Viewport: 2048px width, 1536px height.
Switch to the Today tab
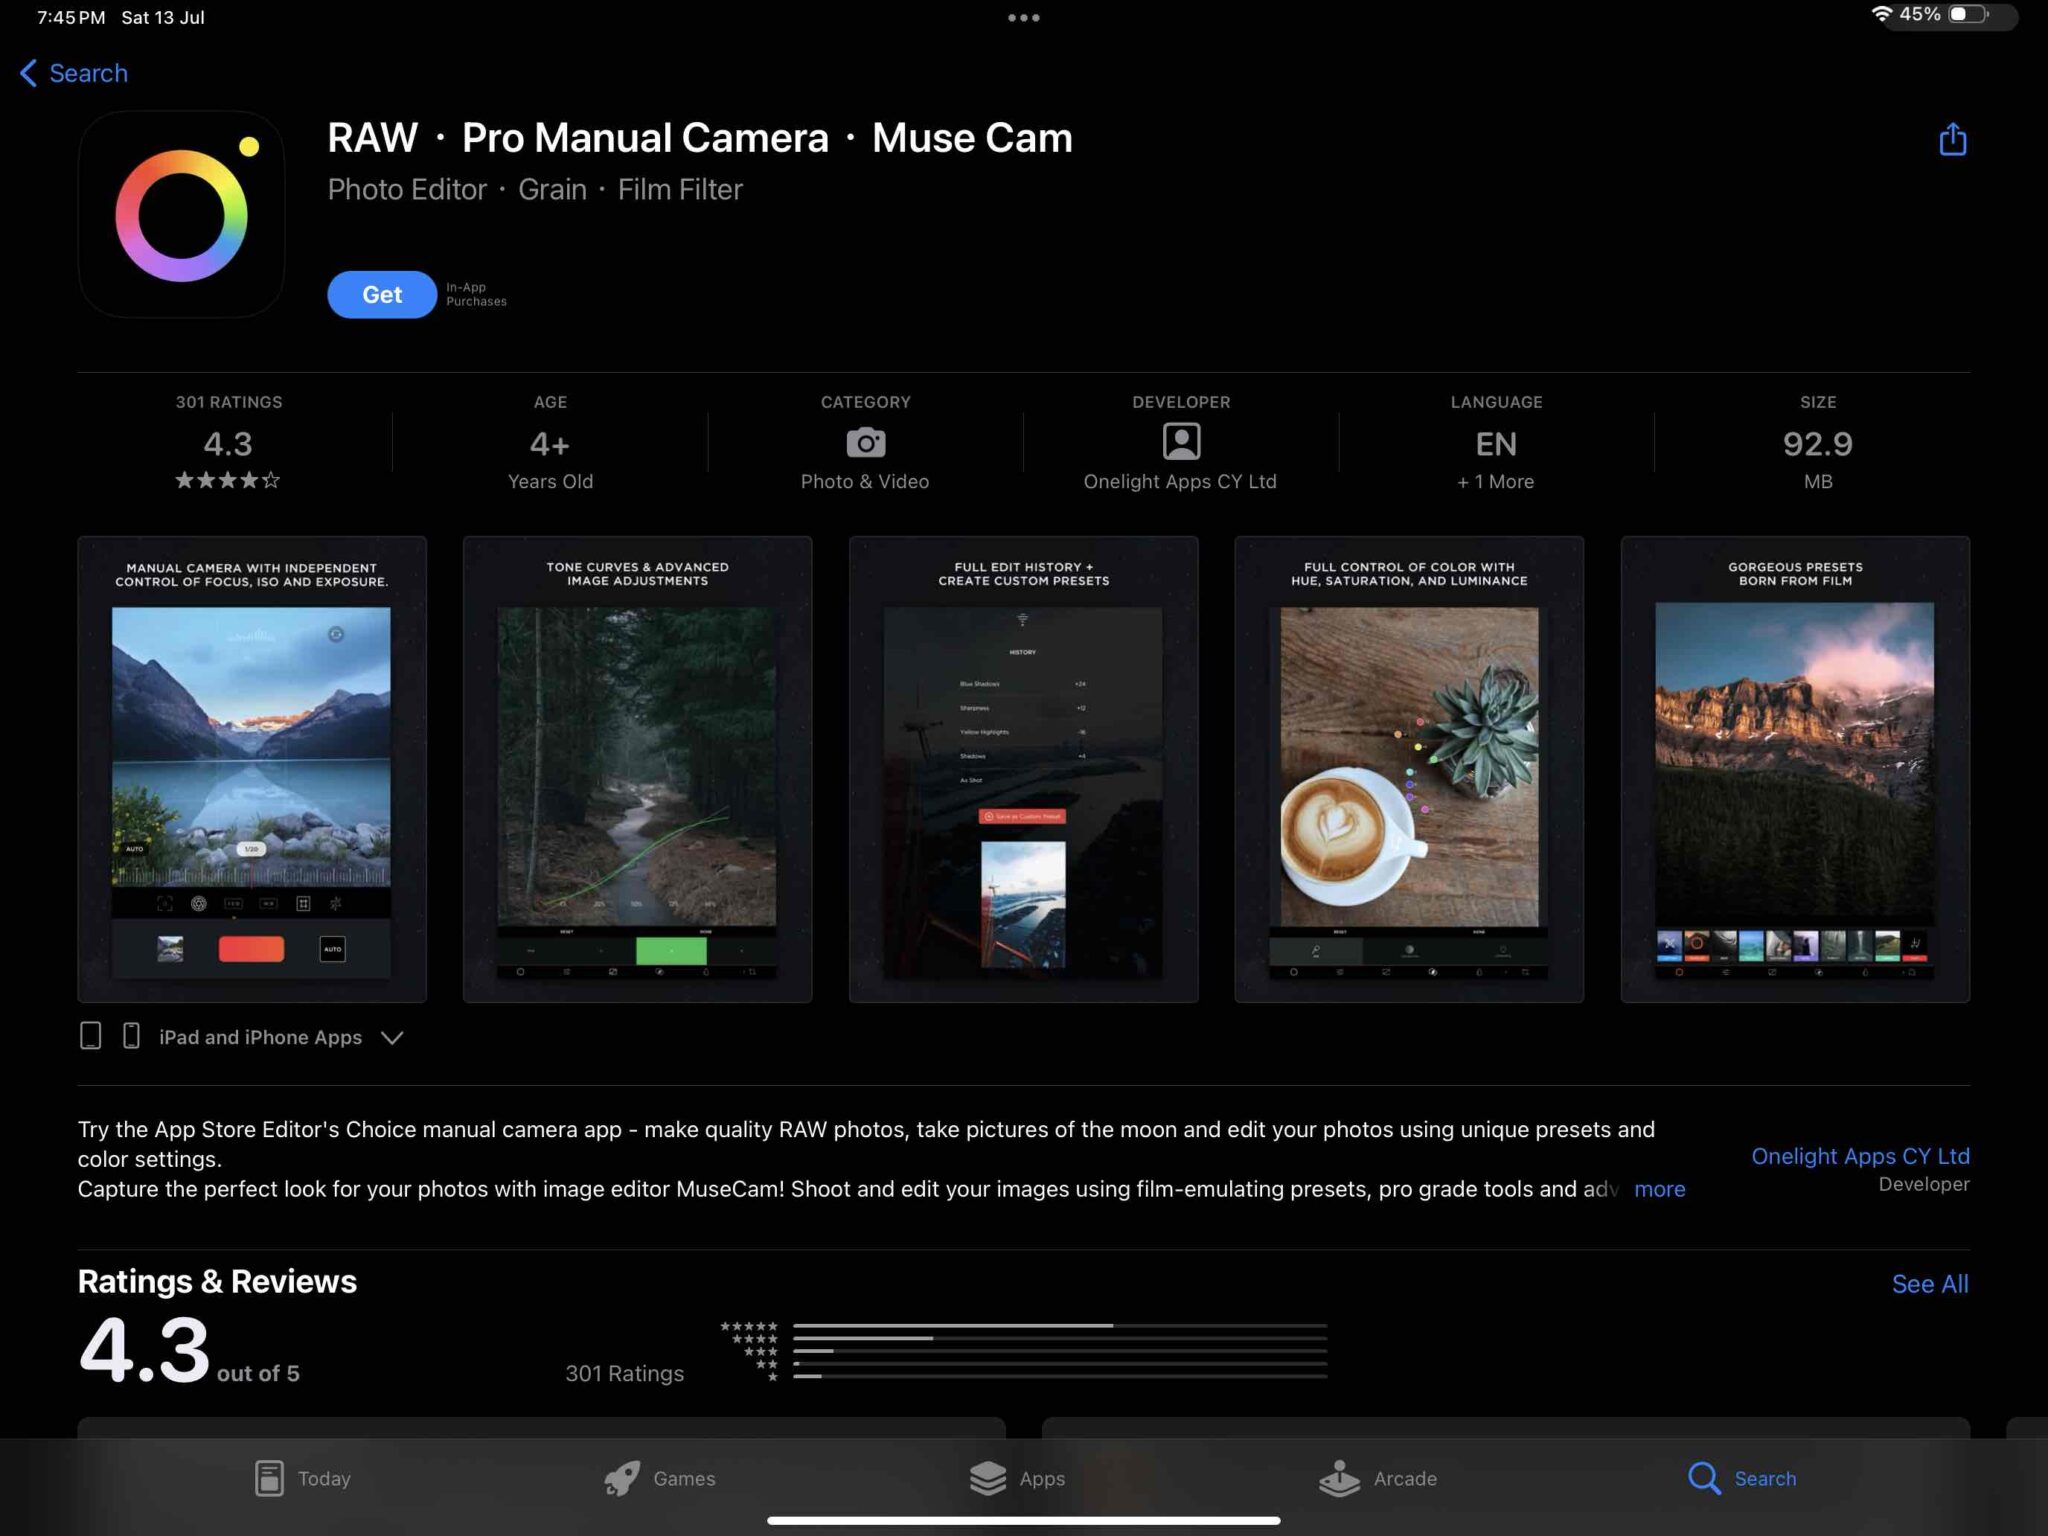[x=300, y=1478]
